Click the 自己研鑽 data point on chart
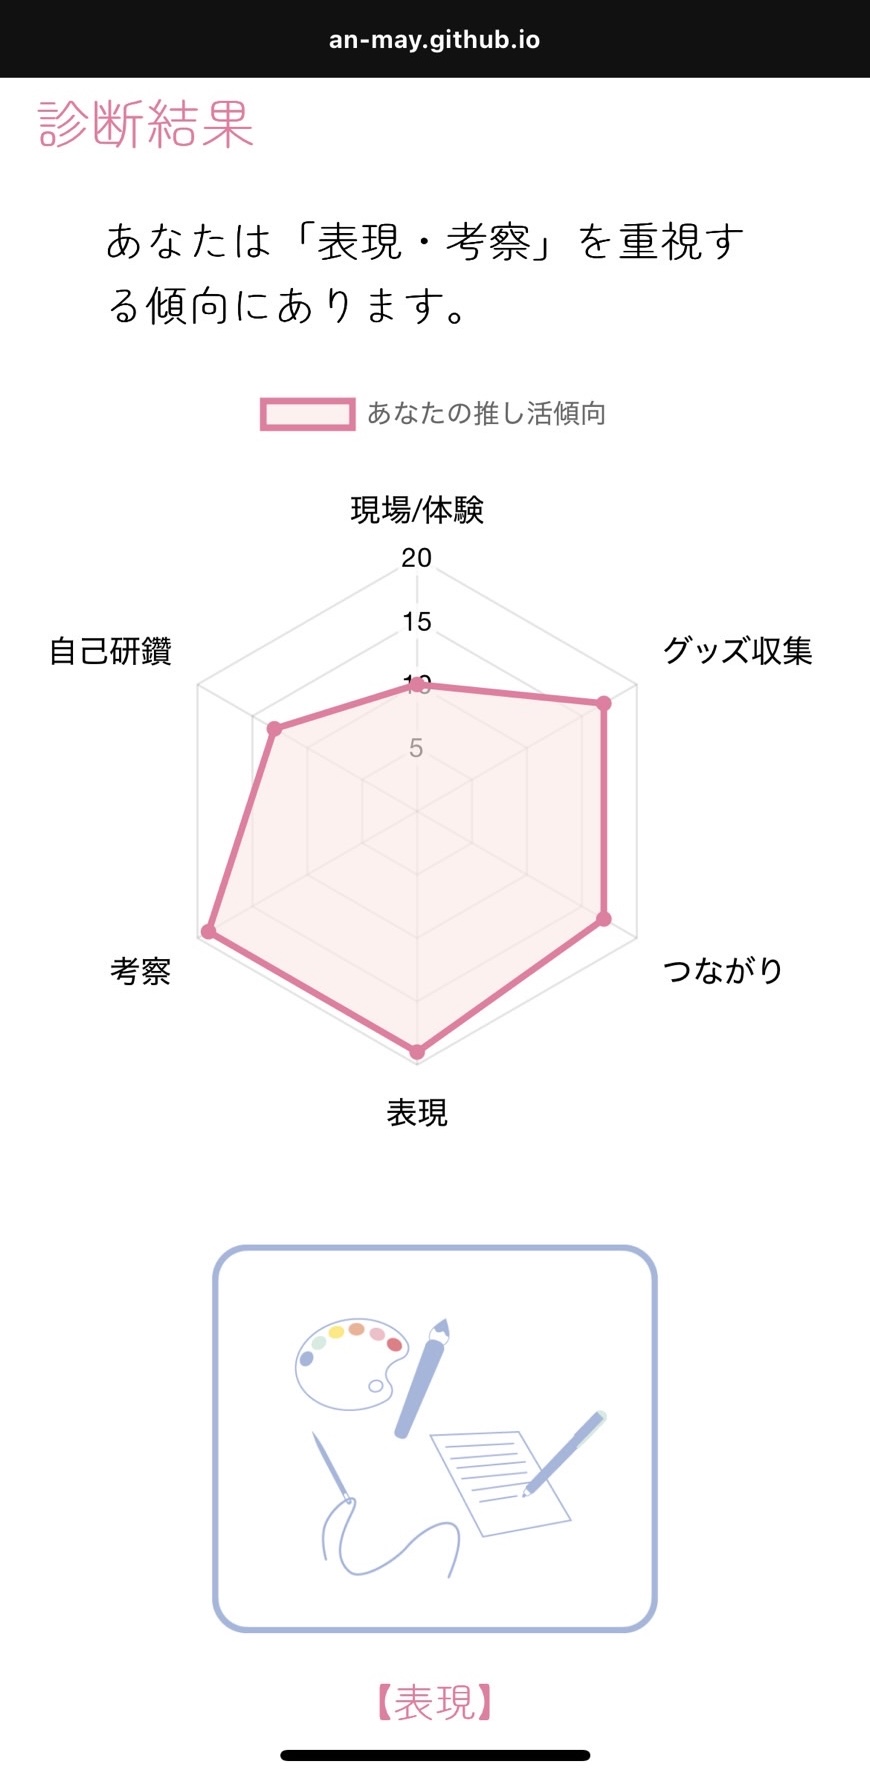 (275, 729)
